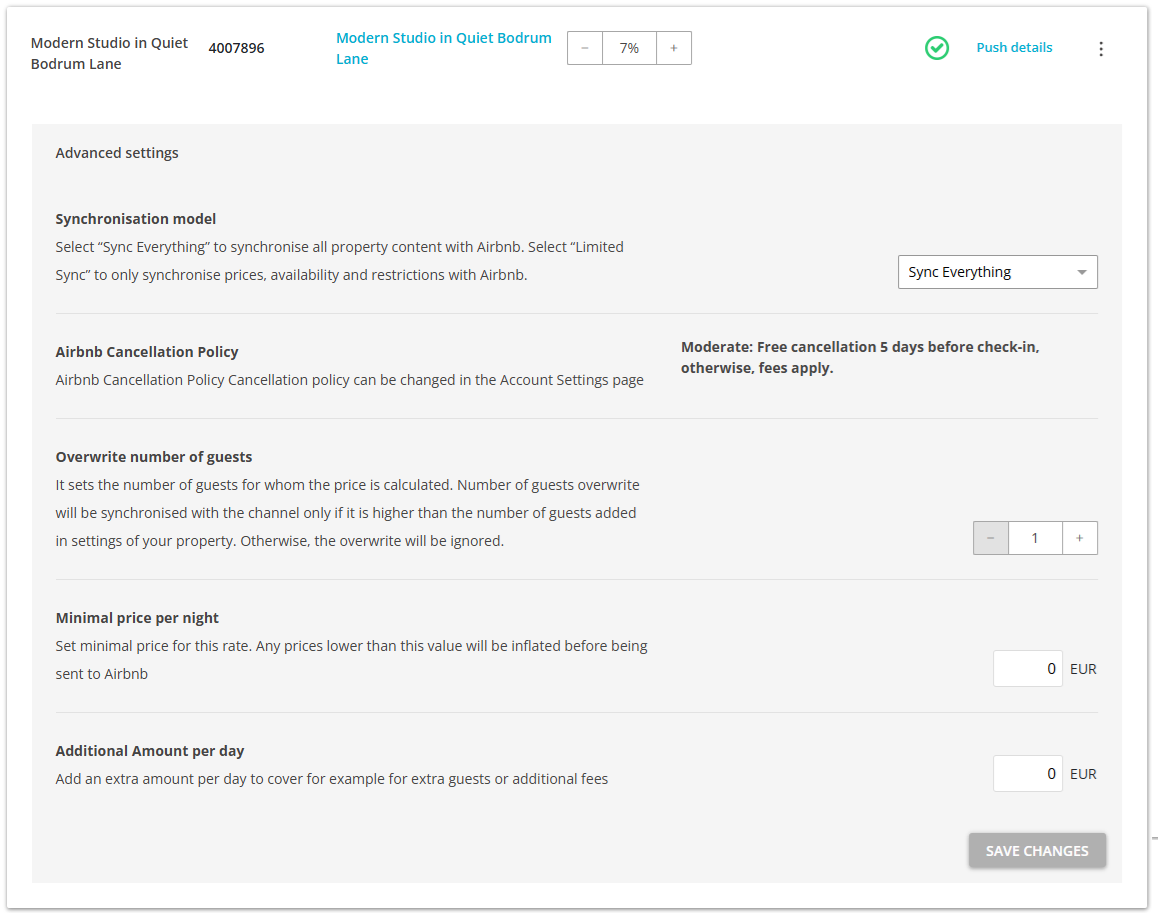Click the black property name on left
1158x918 pixels.
(109, 53)
